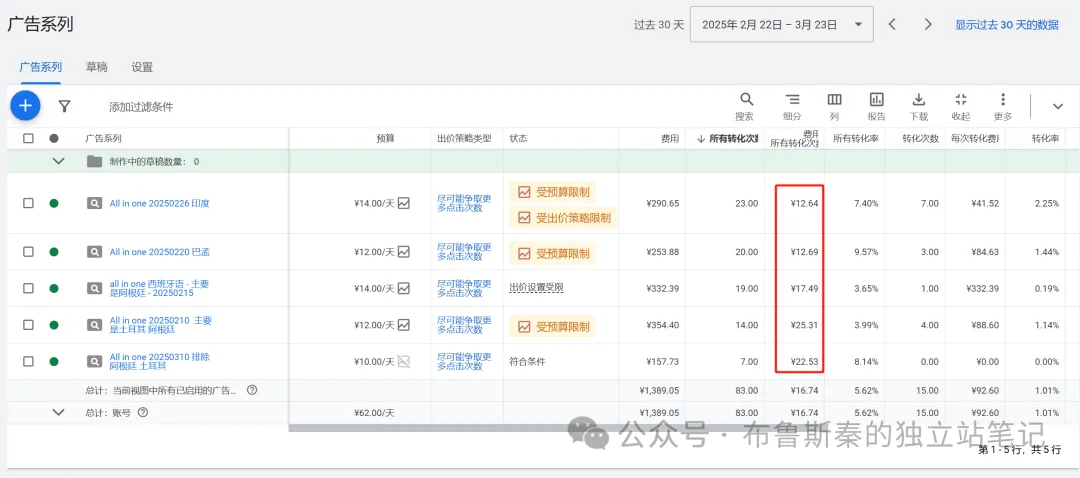This screenshot has height=478, width=1080.
Task: Open status dropdown for 西班牙语 campaign dot
Action: [54, 288]
